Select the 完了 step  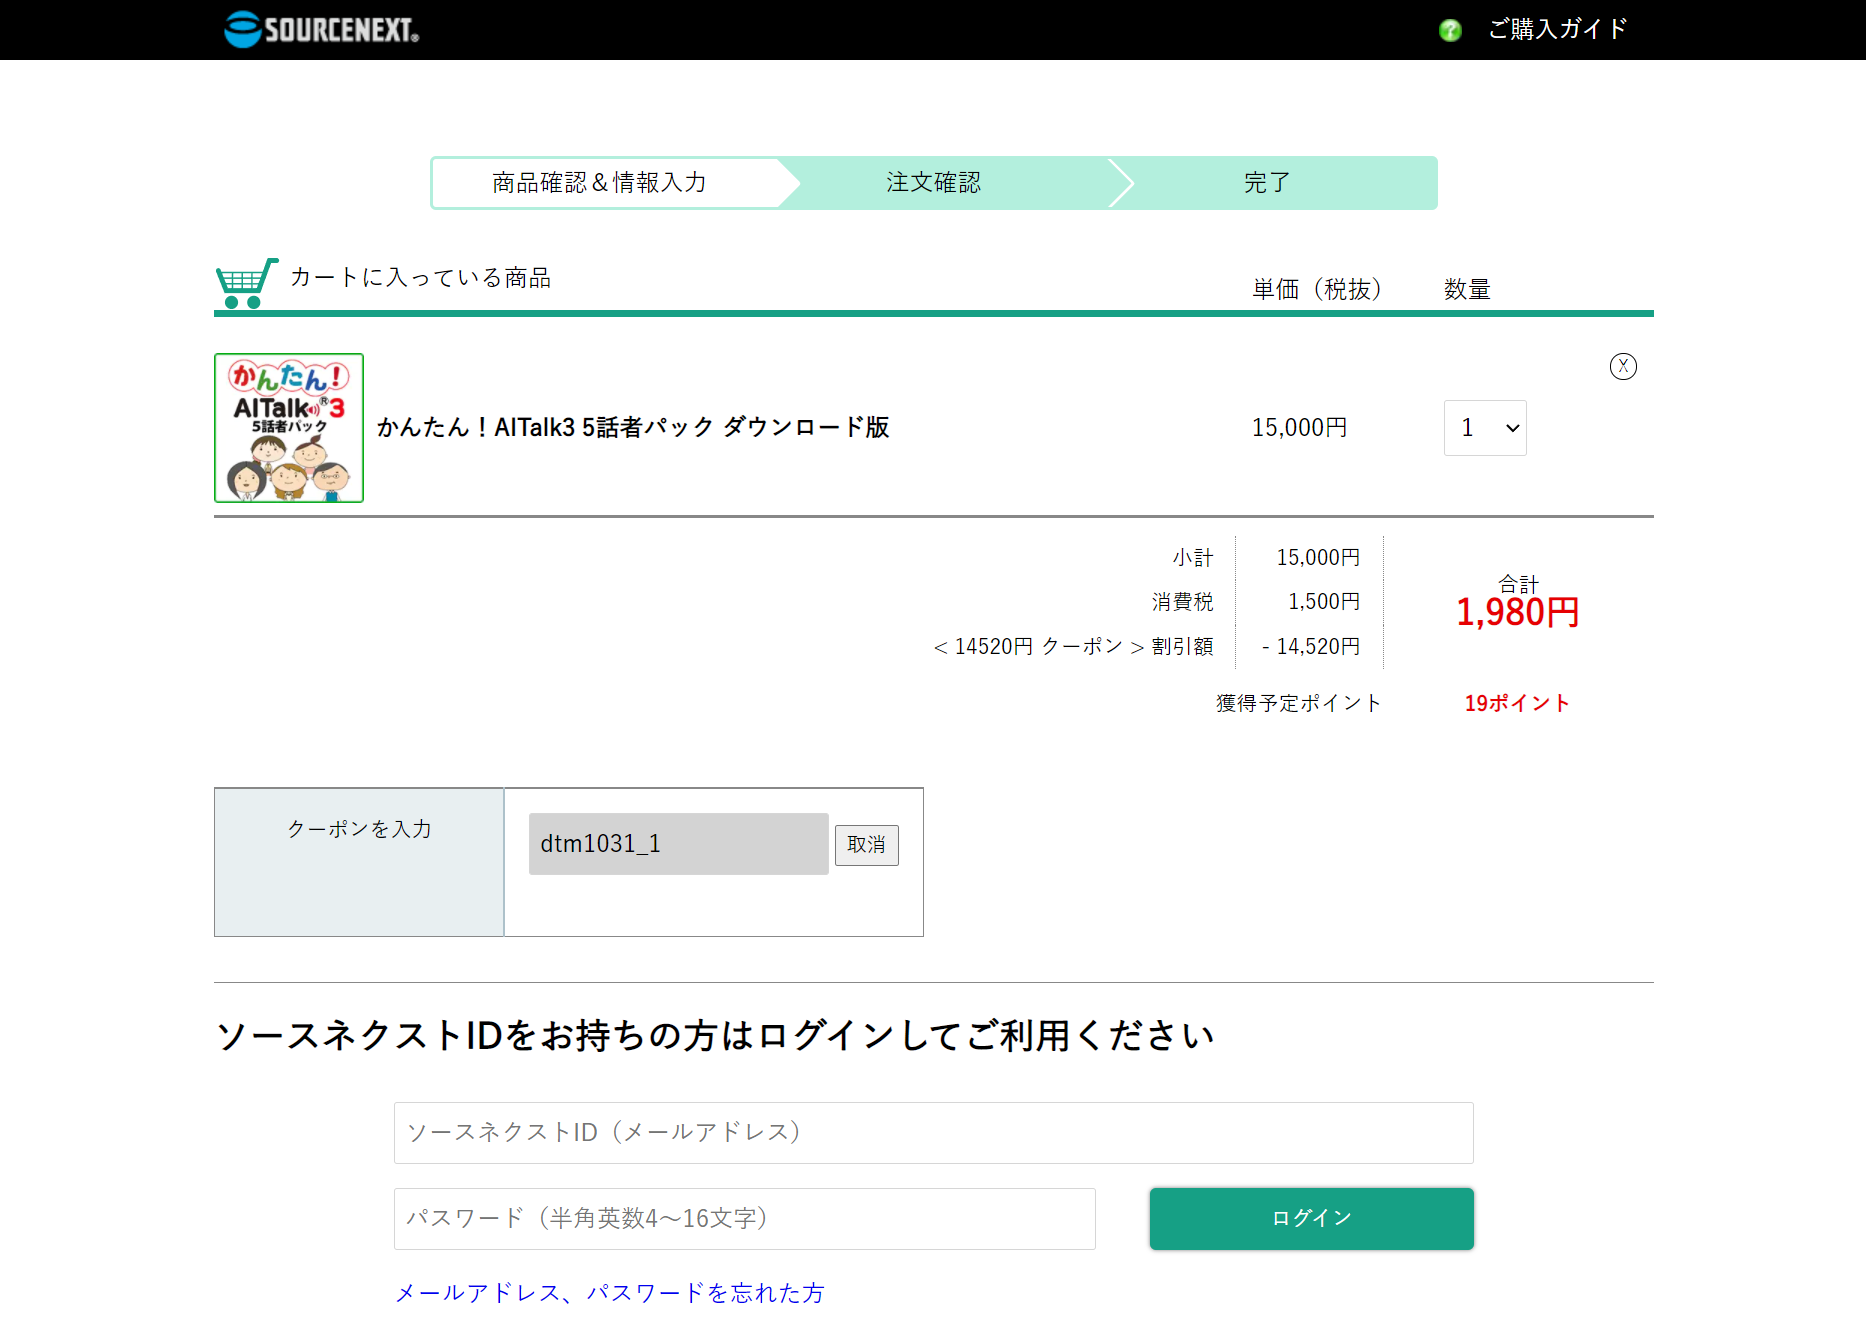(x=1268, y=182)
